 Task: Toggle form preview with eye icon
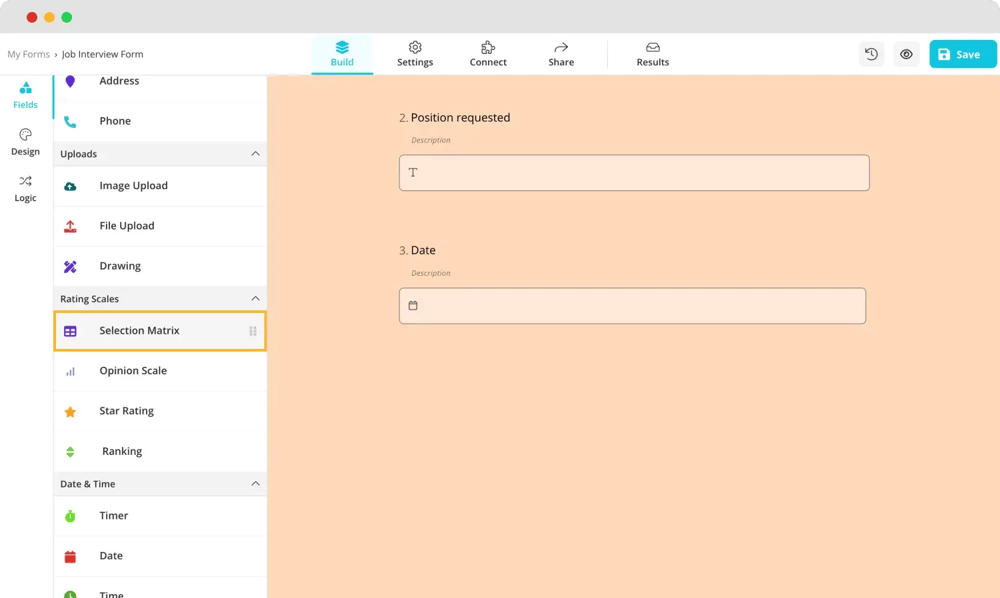[906, 54]
